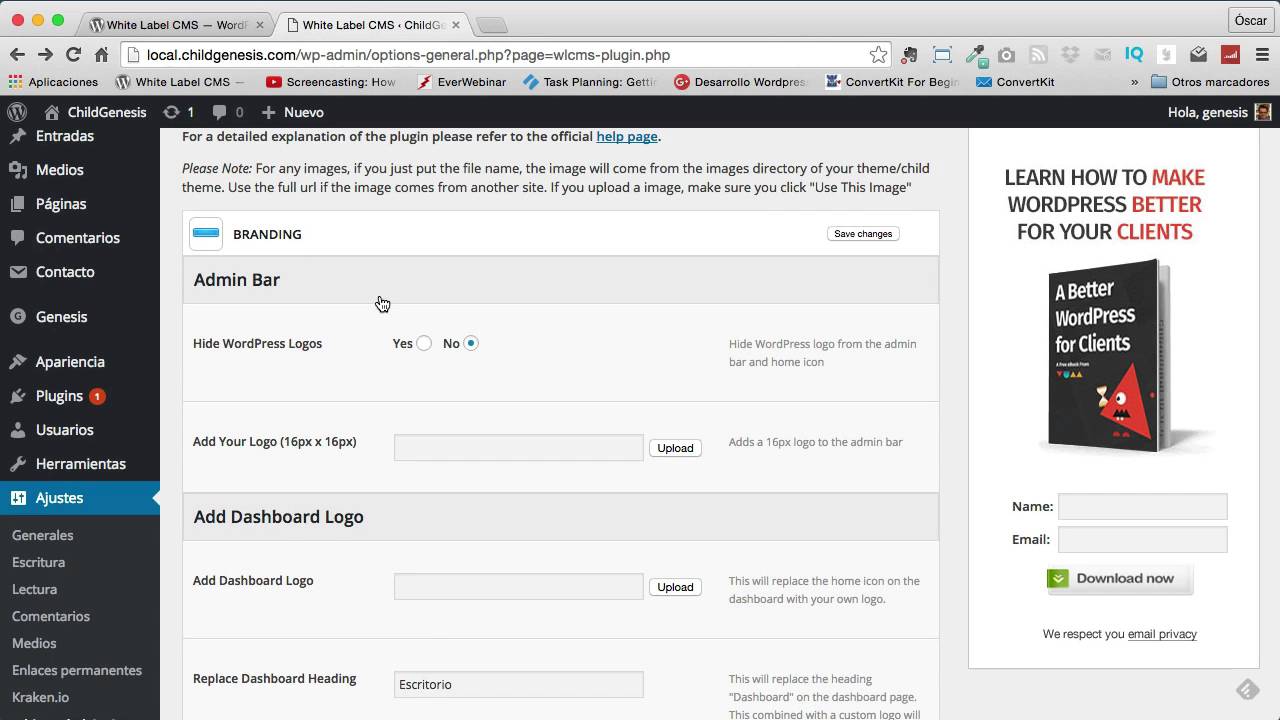Show hidden bookmarks with the chevron

(1134, 82)
